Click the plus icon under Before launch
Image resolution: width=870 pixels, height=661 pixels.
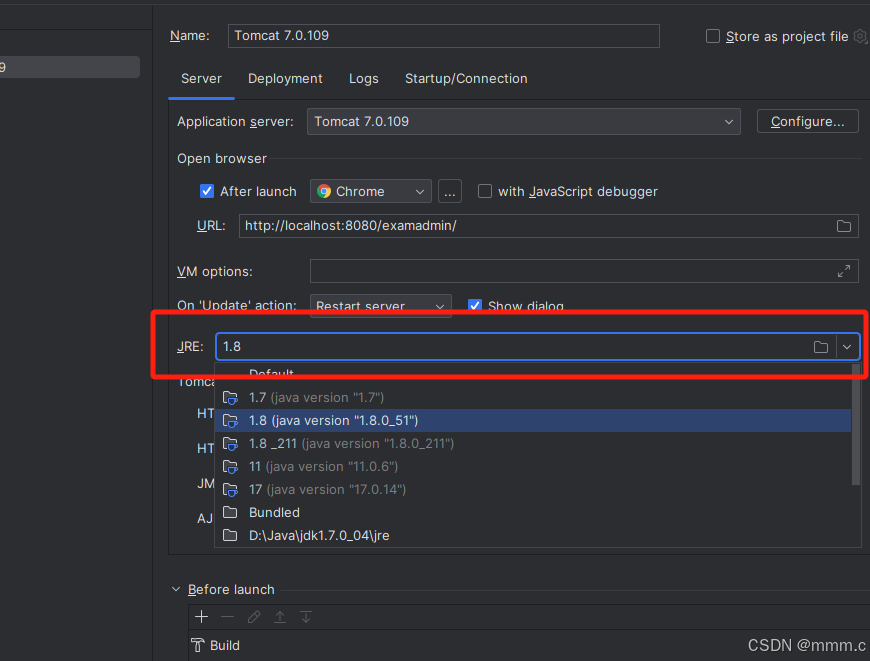(201, 617)
